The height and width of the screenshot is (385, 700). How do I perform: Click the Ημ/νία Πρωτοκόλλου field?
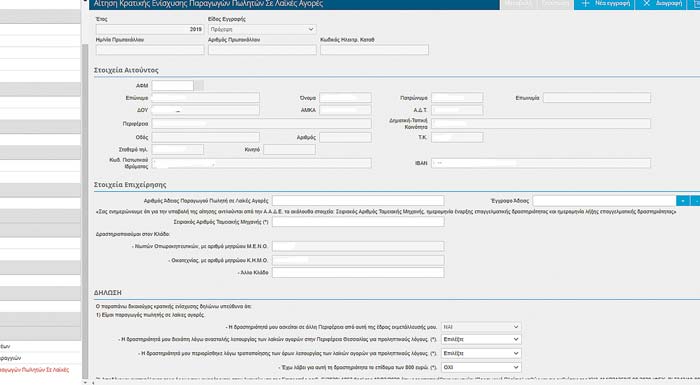(x=150, y=50)
